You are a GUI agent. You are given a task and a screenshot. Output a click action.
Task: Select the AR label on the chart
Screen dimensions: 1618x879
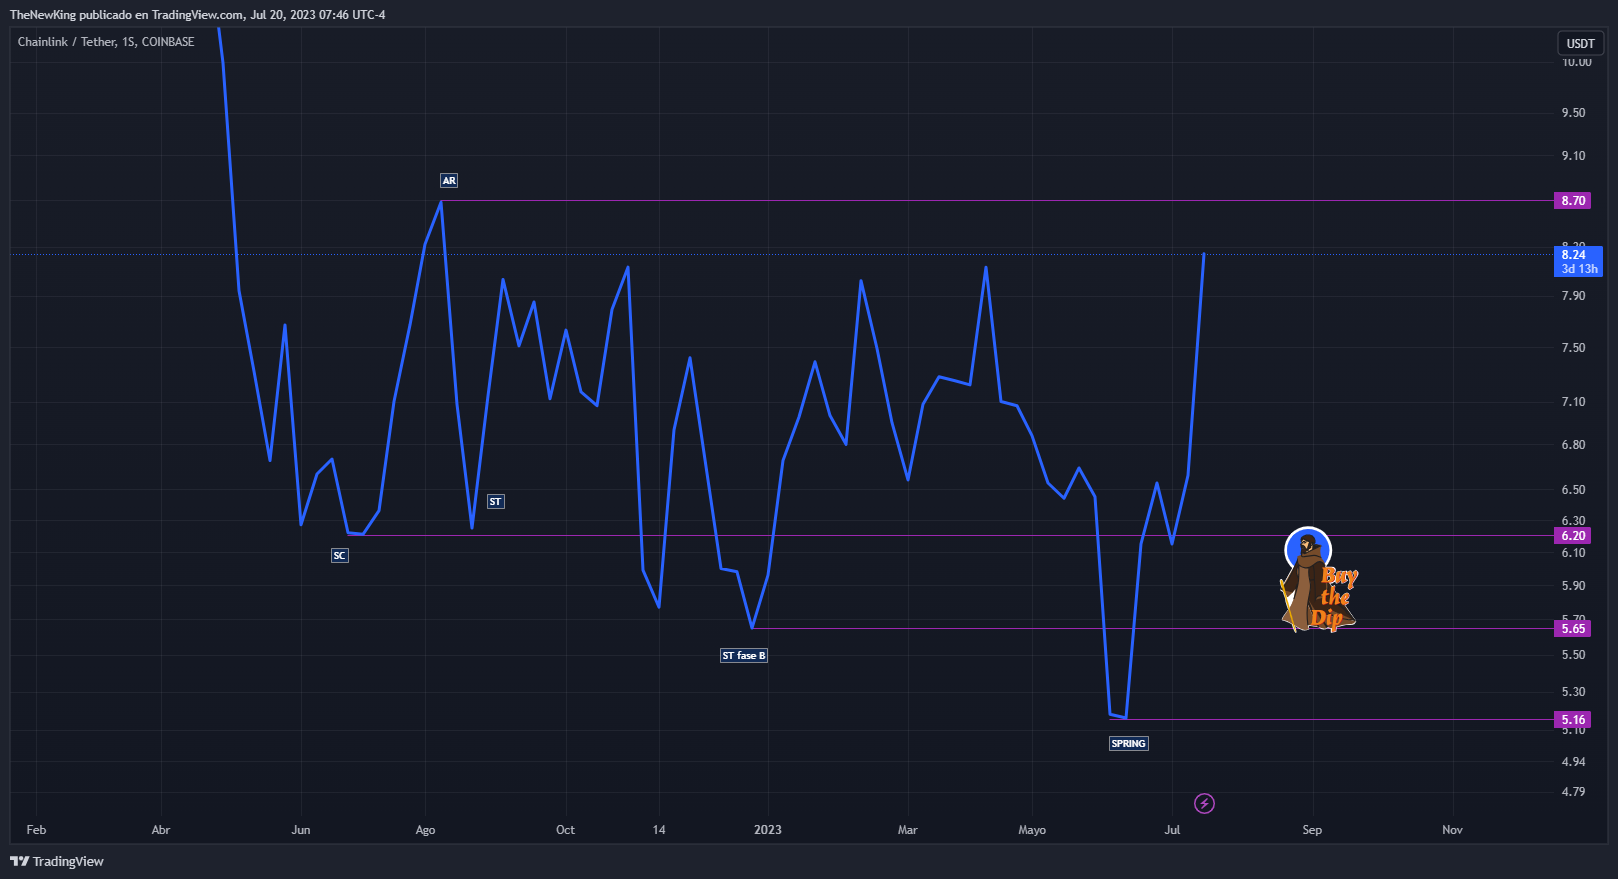pos(449,181)
